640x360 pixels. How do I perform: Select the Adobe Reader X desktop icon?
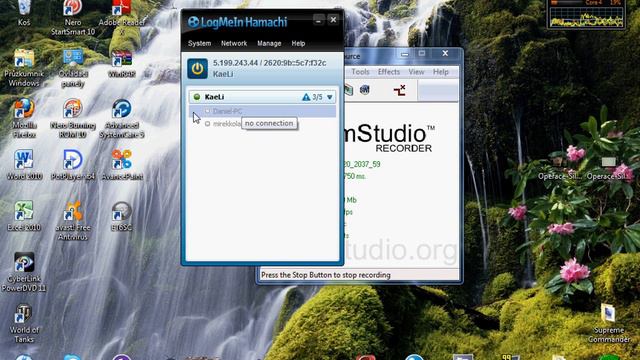pyautogui.click(x=122, y=17)
